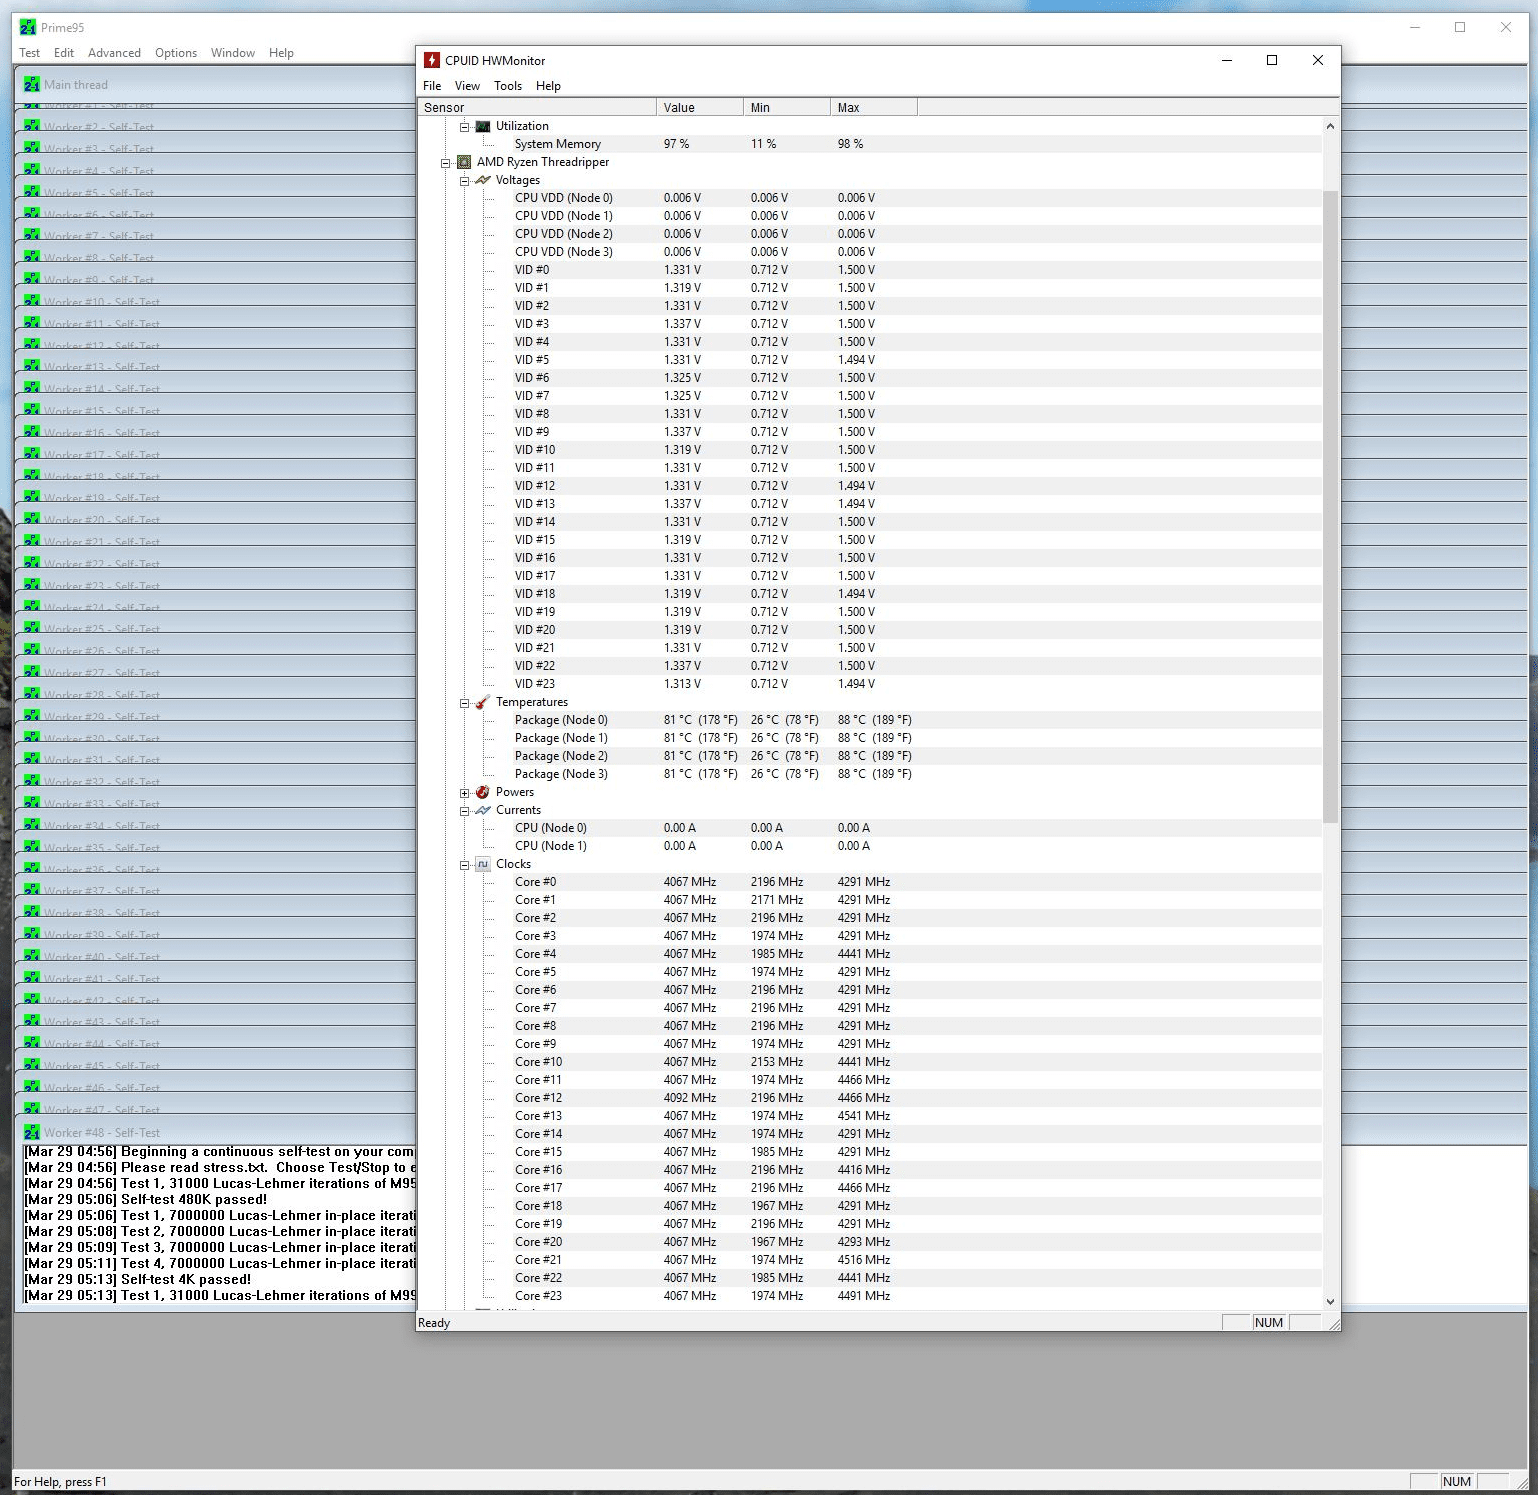Click the HWMonitor scrollbar up arrow
Image resolution: width=1538 pixels, height=1495 pixels.
point(1330,126)
